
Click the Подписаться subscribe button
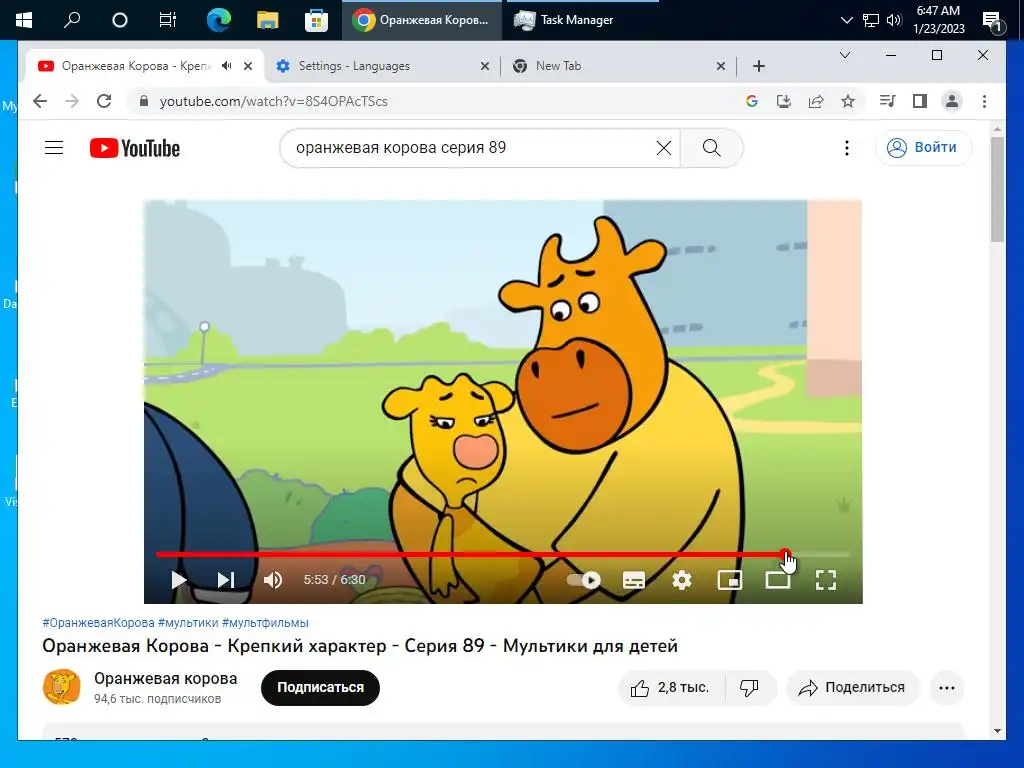tap(320, 688)
